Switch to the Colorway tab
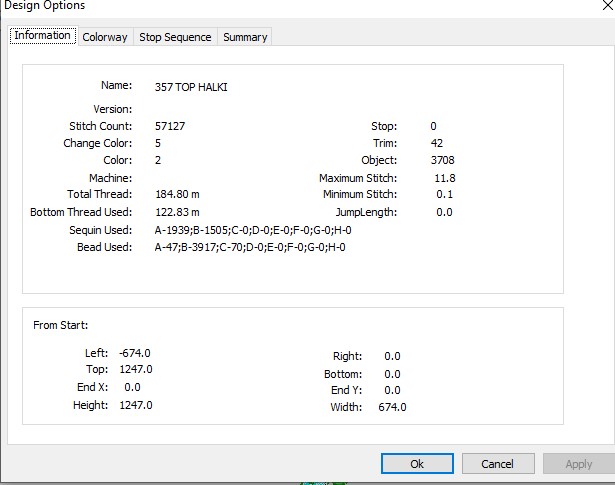This screenshot has height=485, width=615. pyautogui.click(x=105, y=37)
